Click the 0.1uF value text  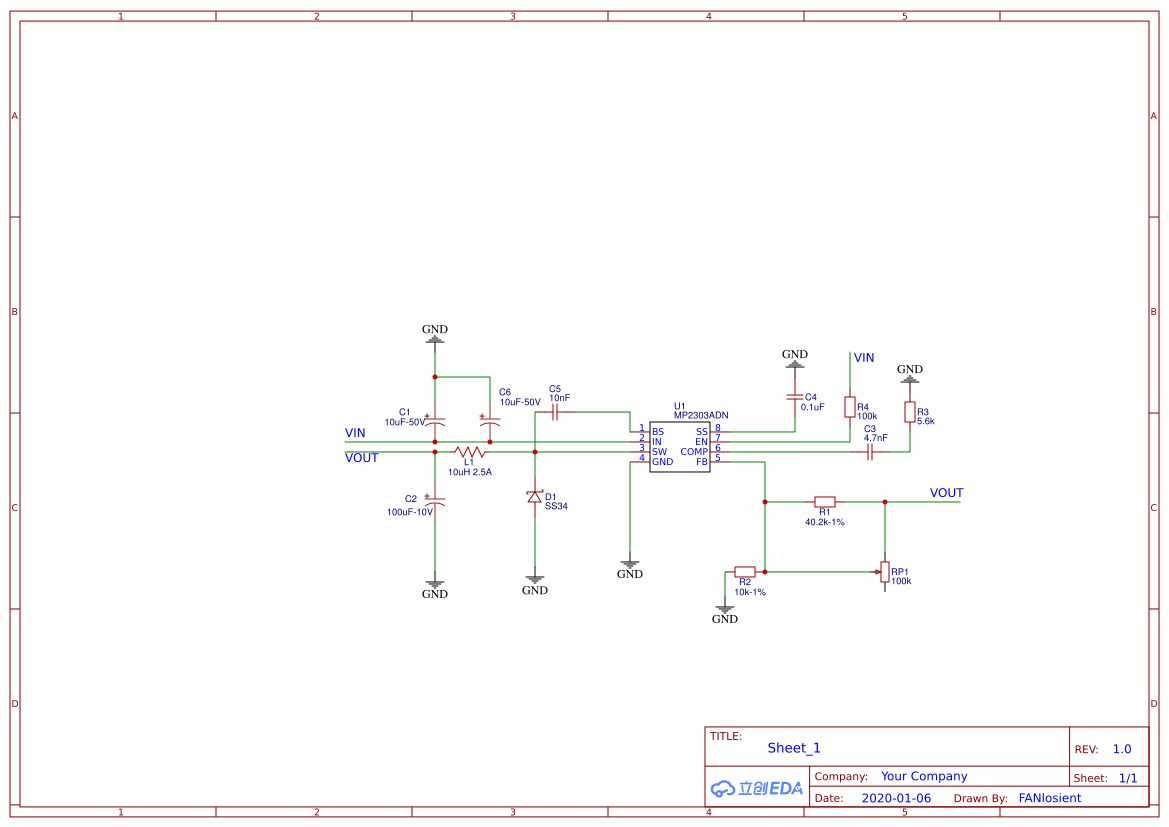coord(813,407)
